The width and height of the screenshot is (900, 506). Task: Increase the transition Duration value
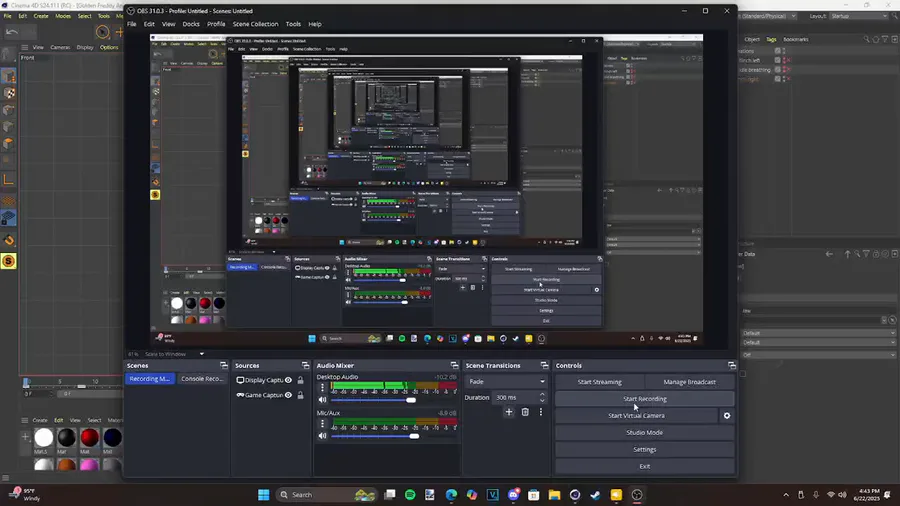click(542, 394)
